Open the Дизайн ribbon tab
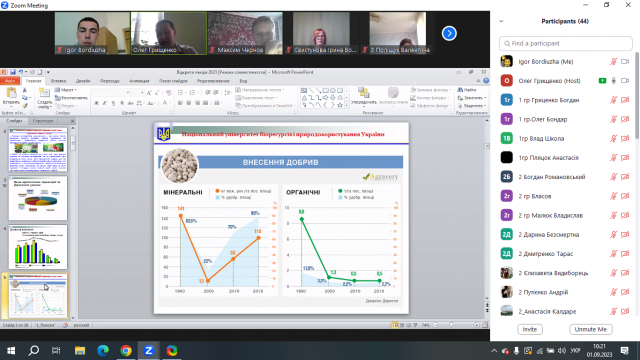Viewport: 640px width, 360px height. point(83,81)
